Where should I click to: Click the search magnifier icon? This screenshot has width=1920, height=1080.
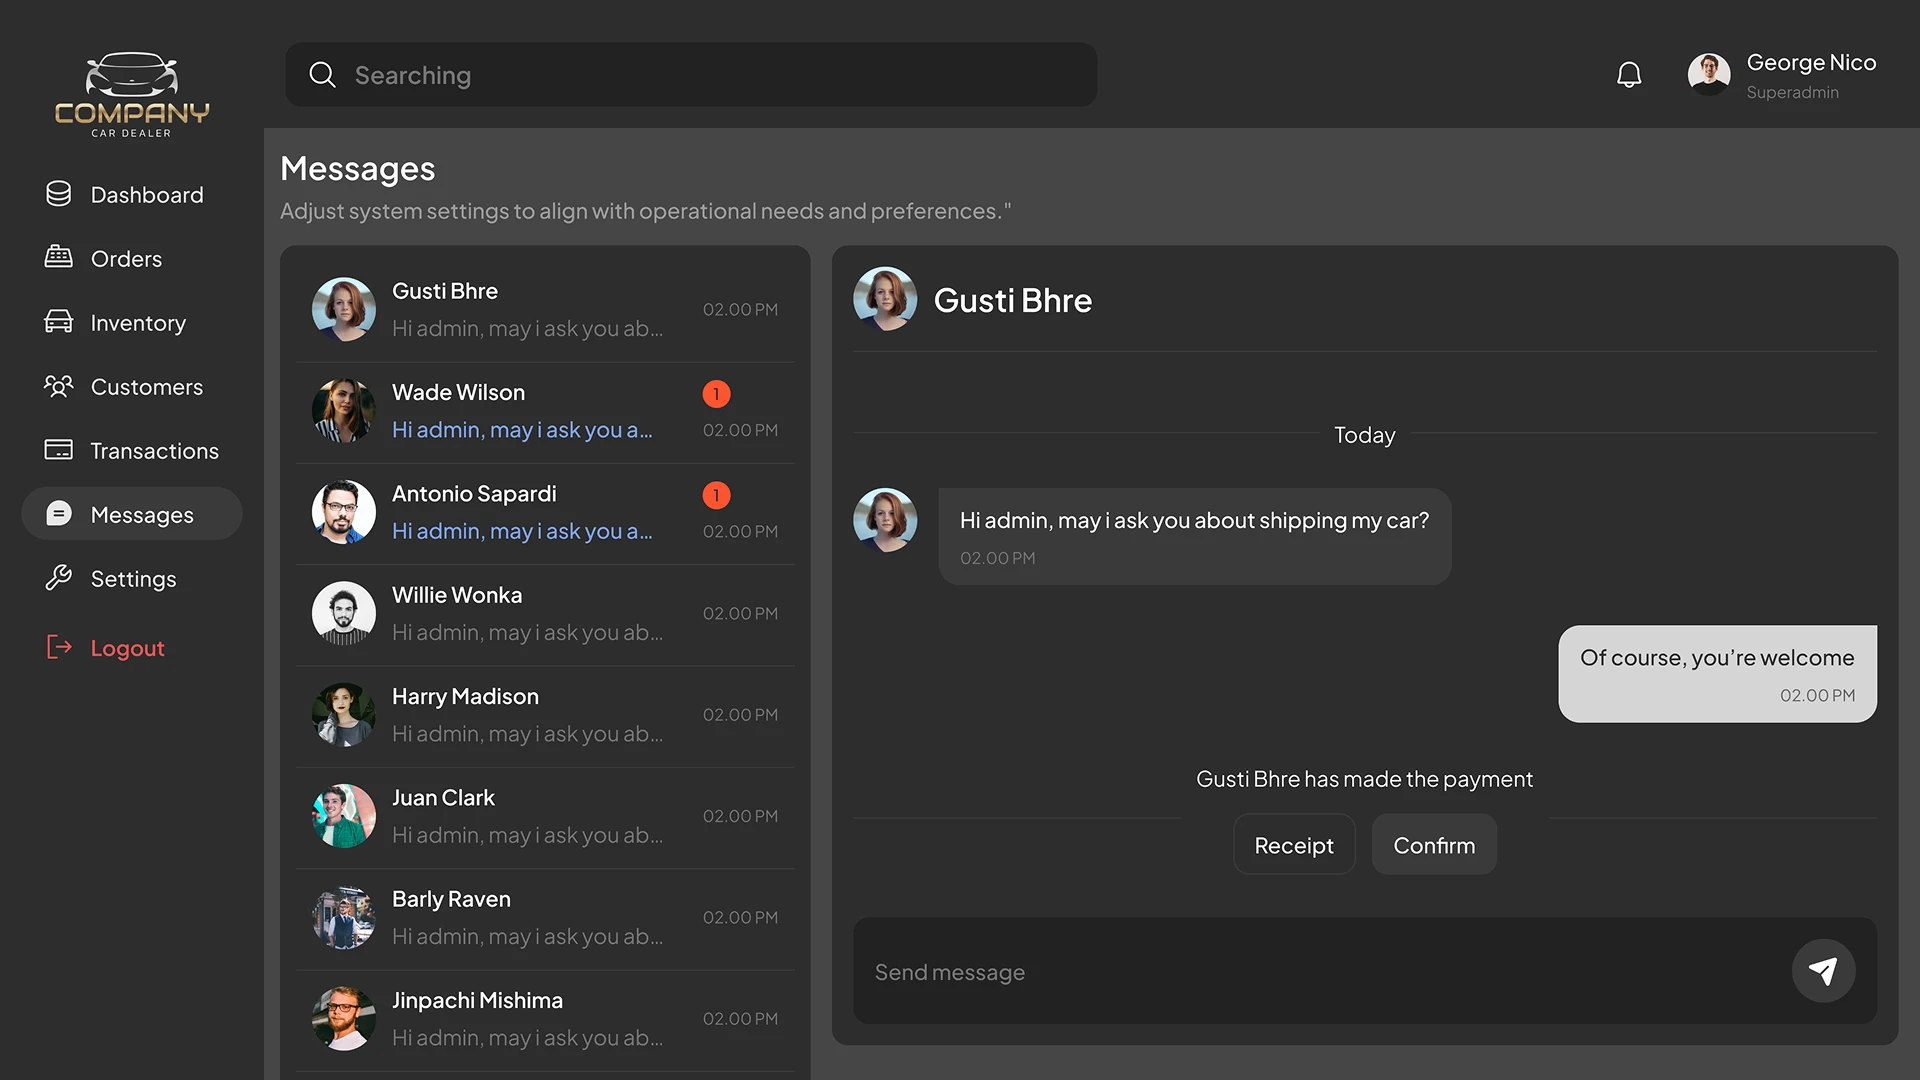tap(322, 74)
